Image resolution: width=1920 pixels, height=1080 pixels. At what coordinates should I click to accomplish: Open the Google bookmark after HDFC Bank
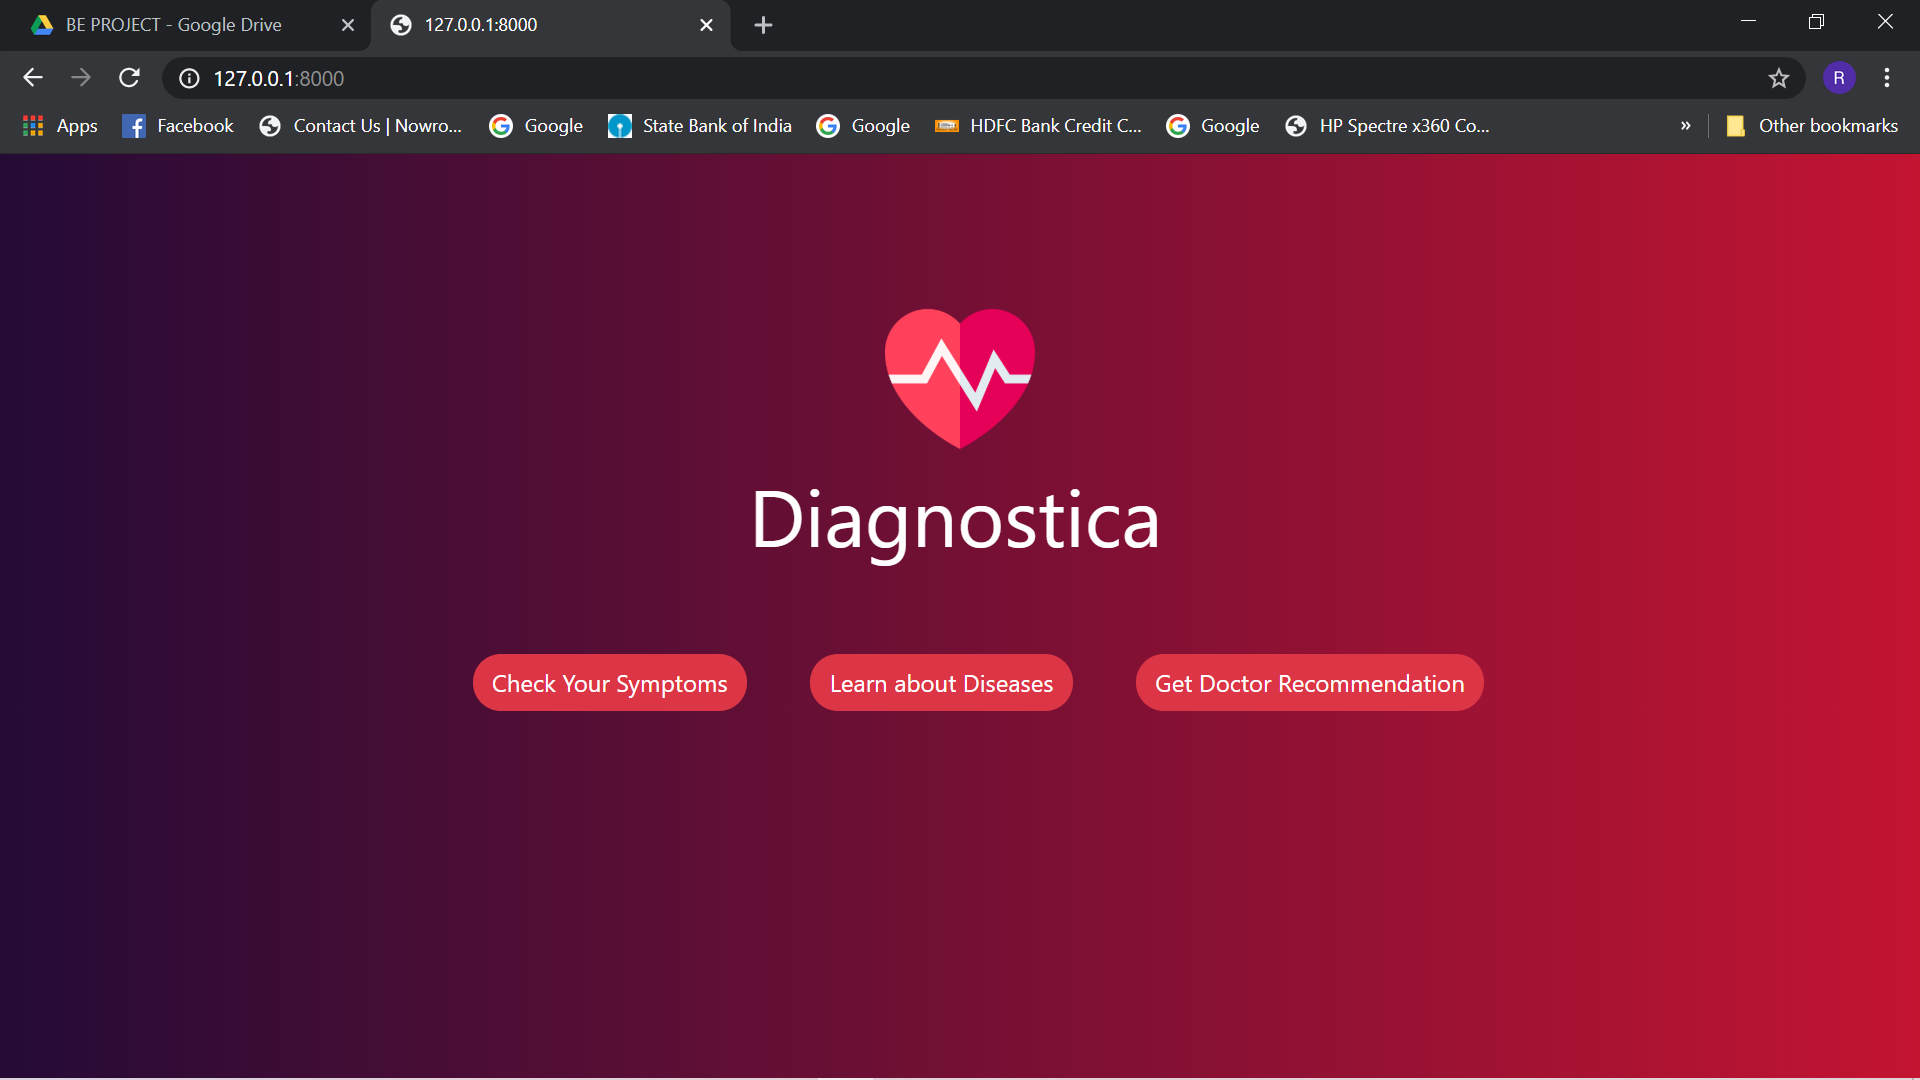coord(1213,126)
